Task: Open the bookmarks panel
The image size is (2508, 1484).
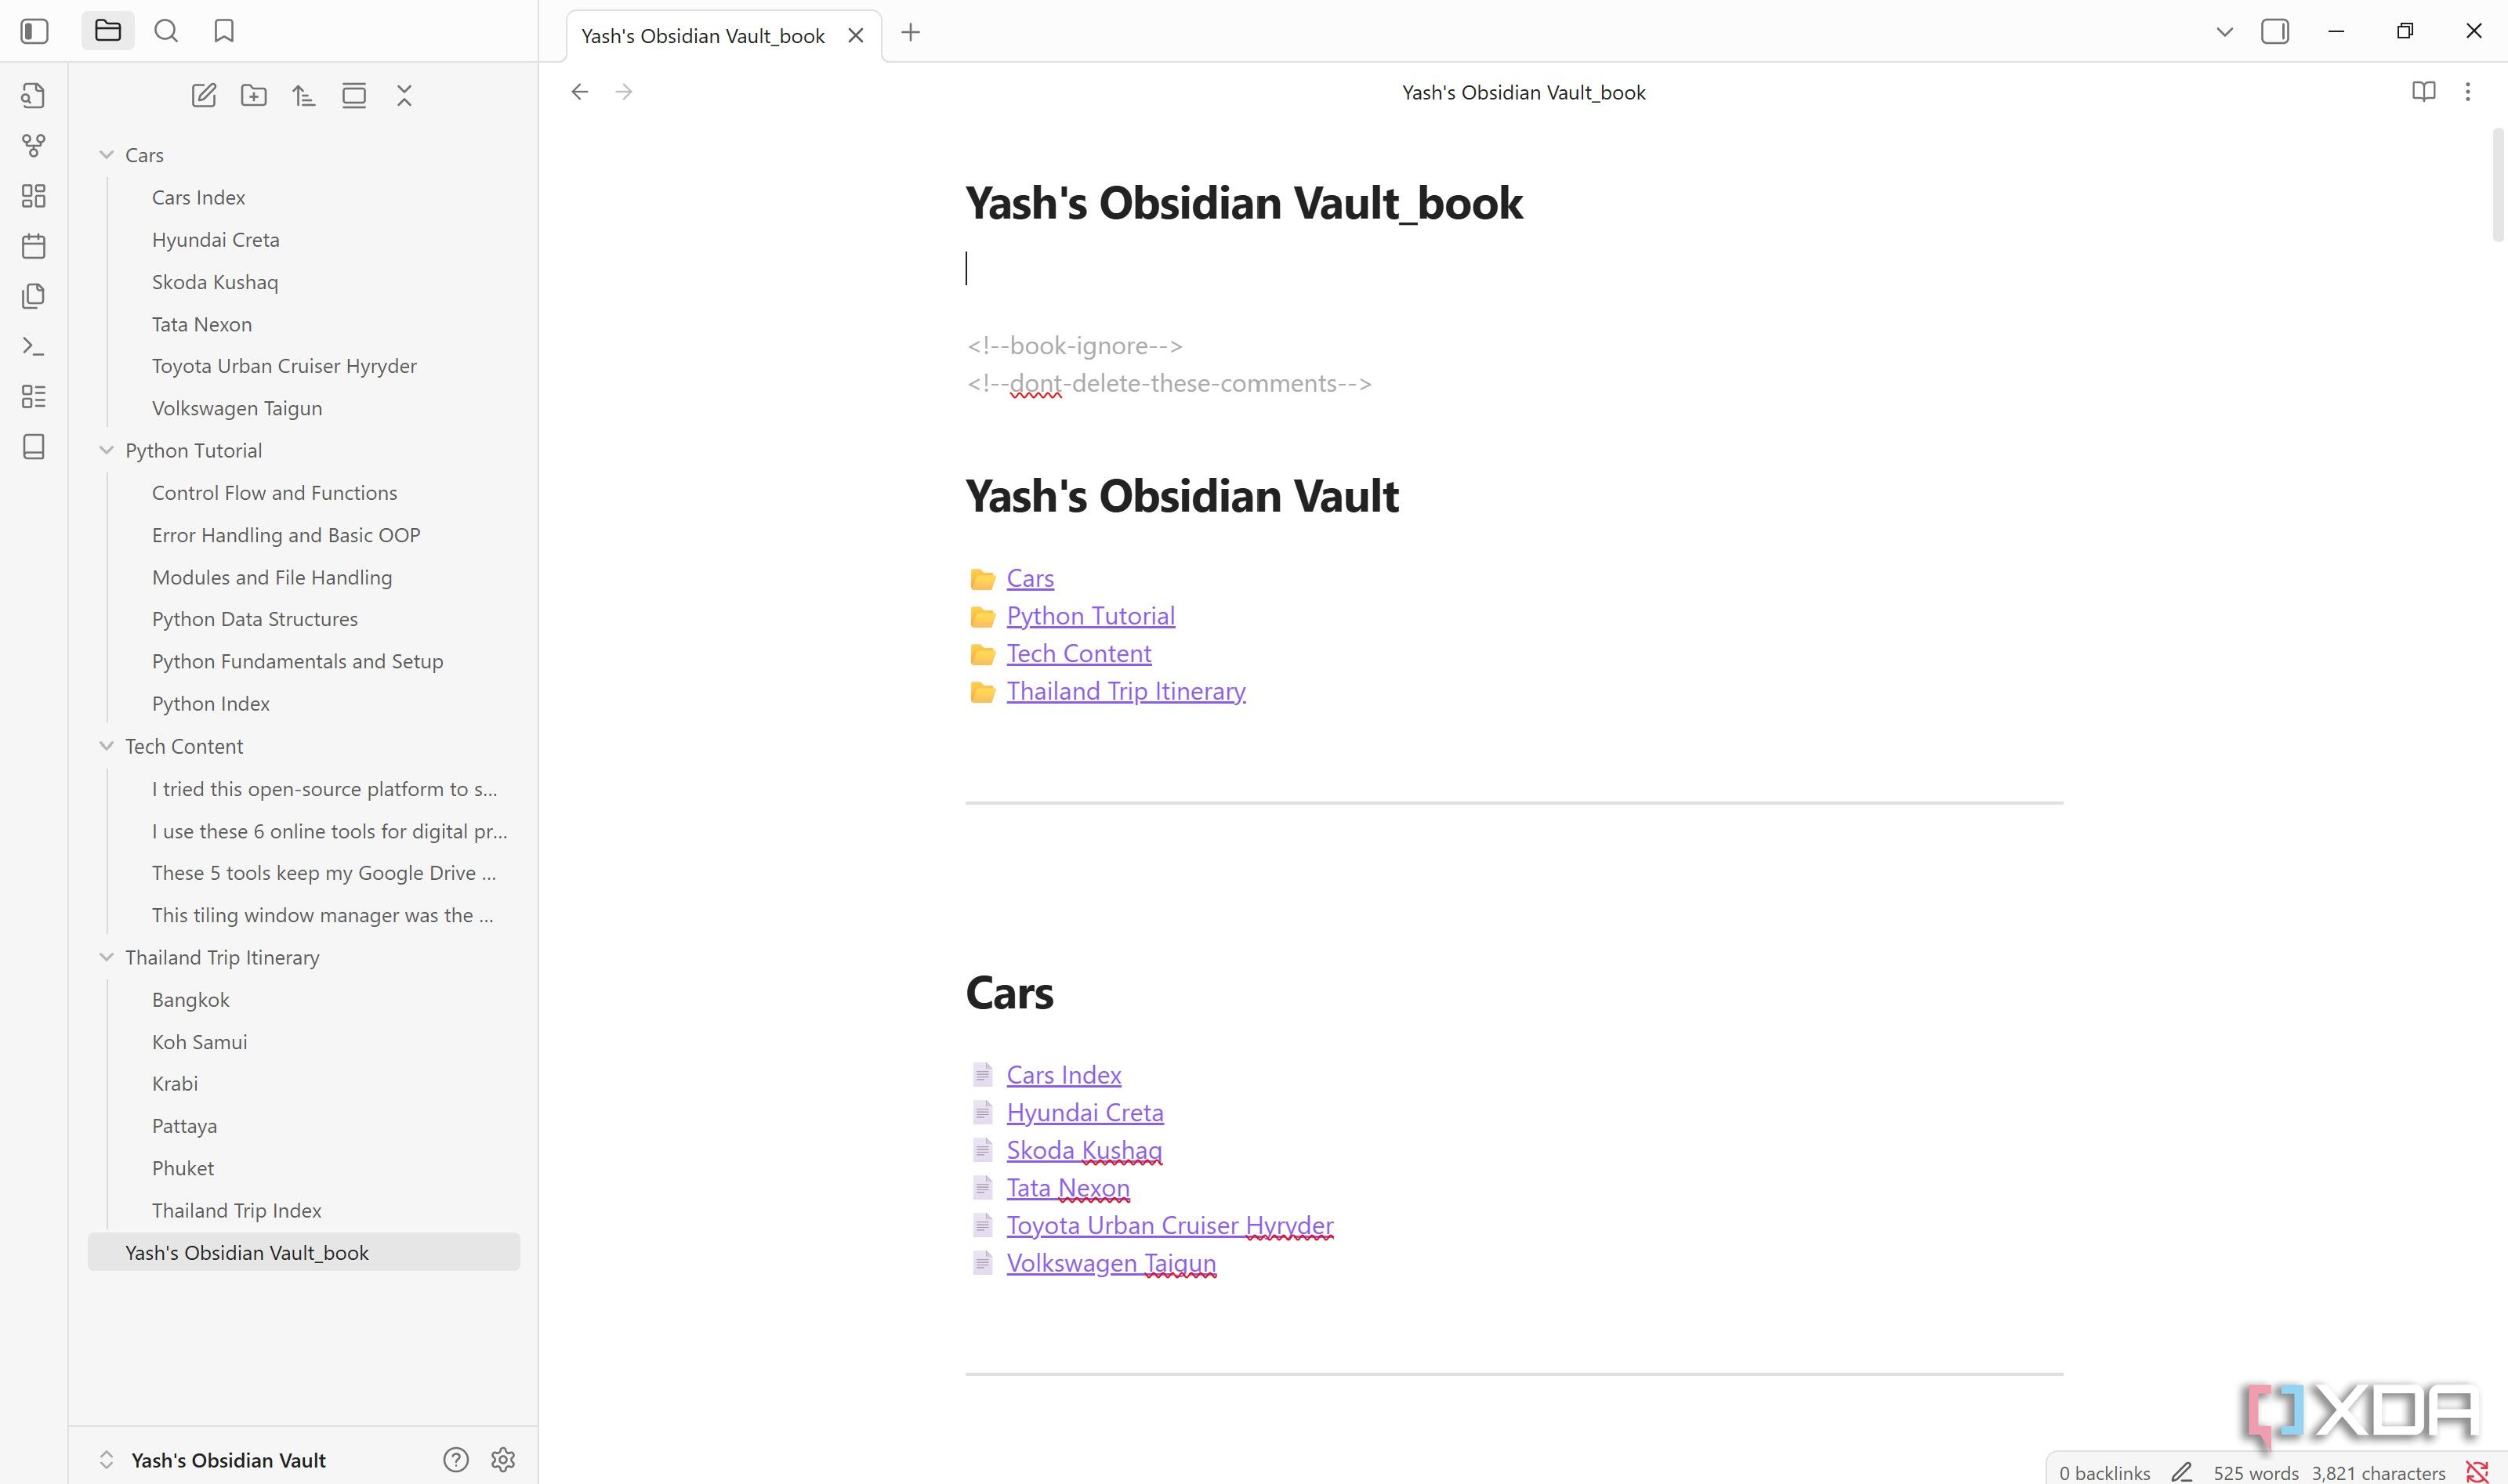Action: tap(224, 31)
